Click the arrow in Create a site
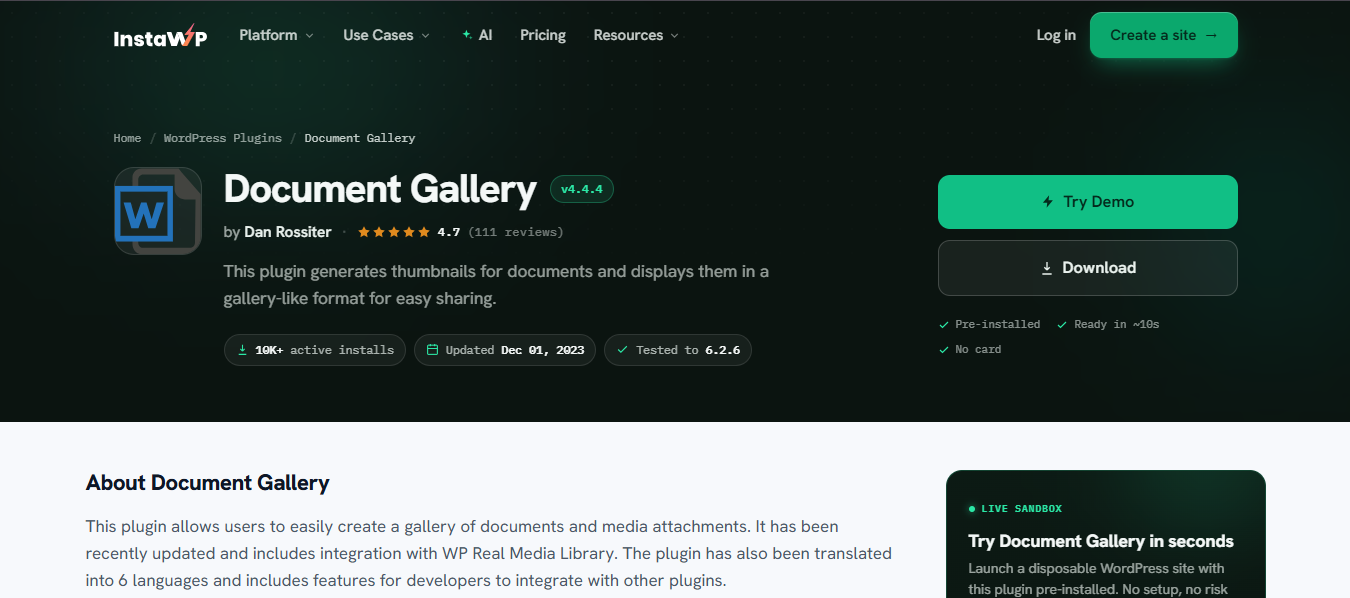This screenshot has height=598, width=1350. pyautogui.click(x=1211, y=35)
